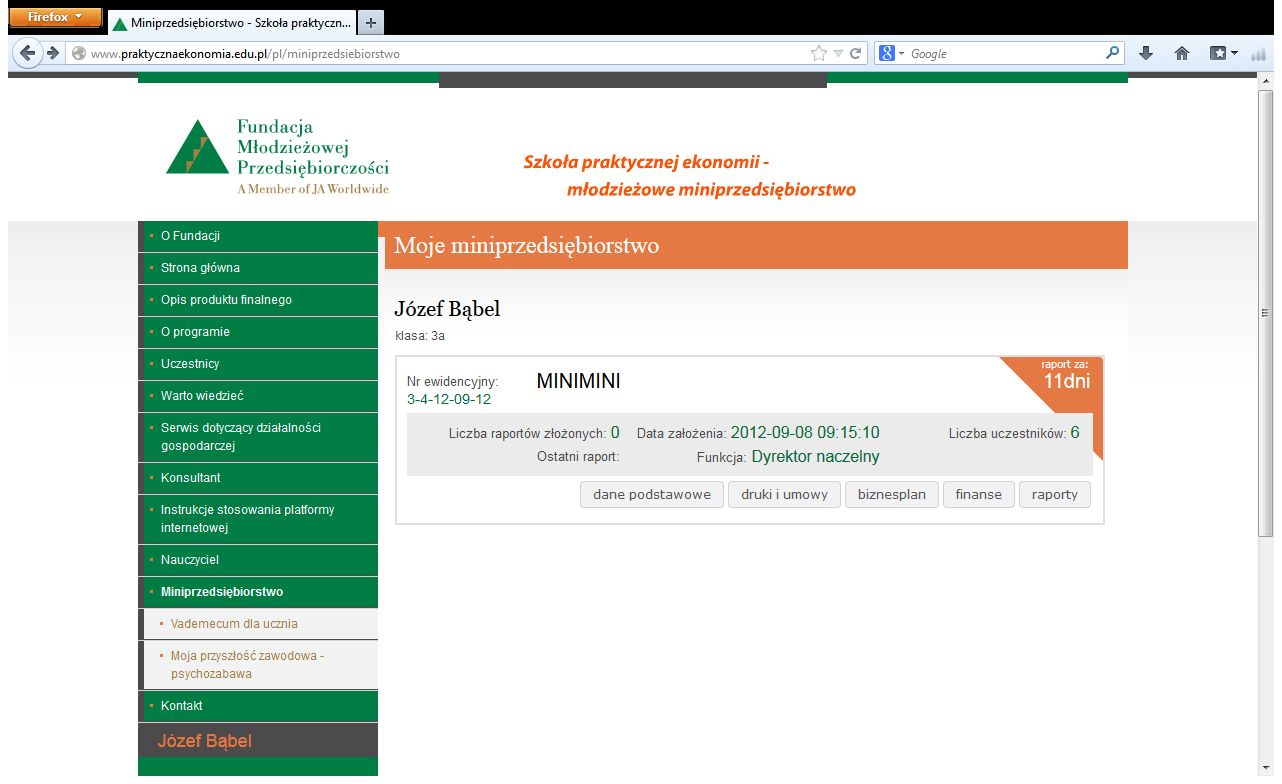Viewport: 1282px width, 784px height.
Task: Click the dane podstawowe button
Action: point(652,494)
